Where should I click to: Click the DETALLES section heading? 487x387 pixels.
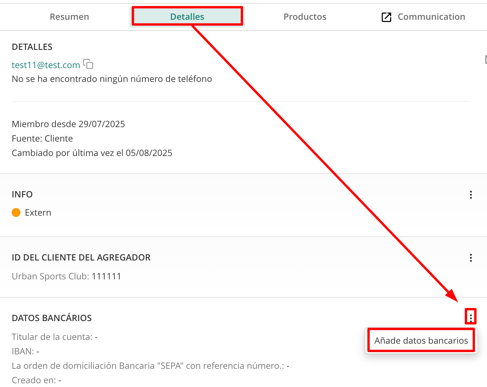coord(32,47)
